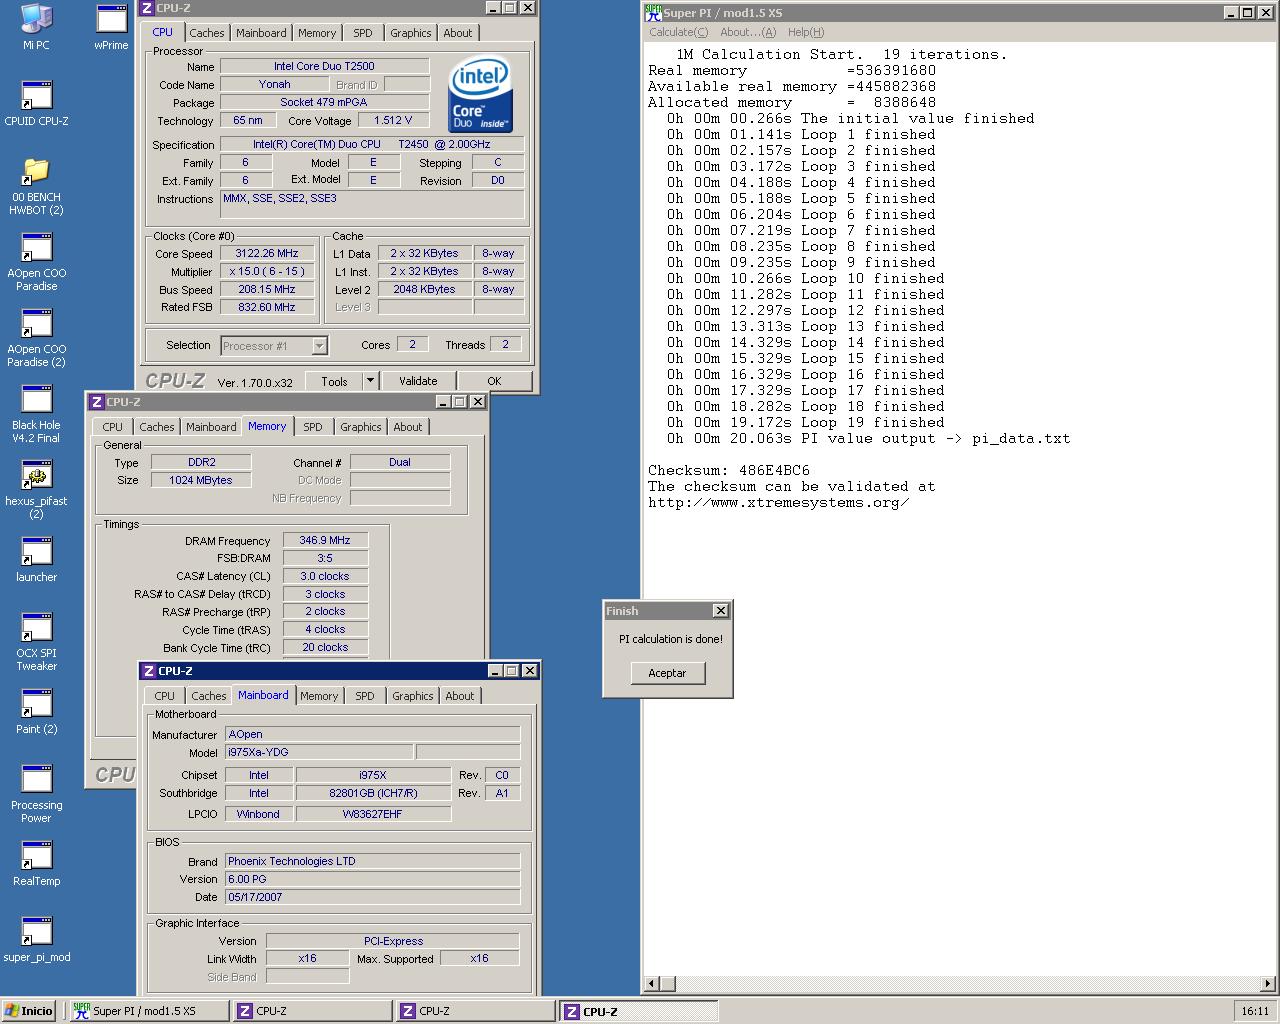Open the 00 BENCH HWBOT (2) folder

(36, 186)
